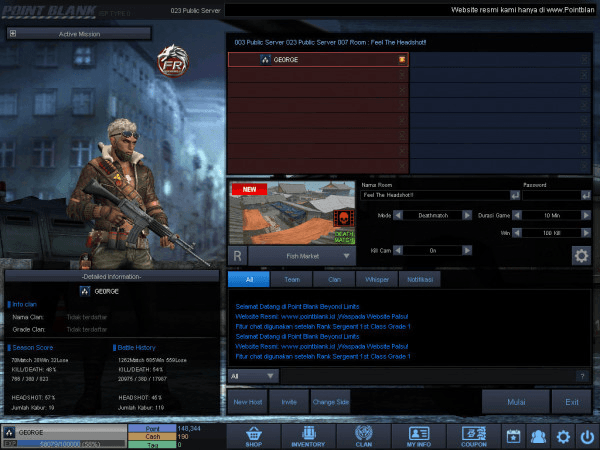This screenshot has width=600, height=450.
Task: Open the Coupon window
Action: coord(473,436)
